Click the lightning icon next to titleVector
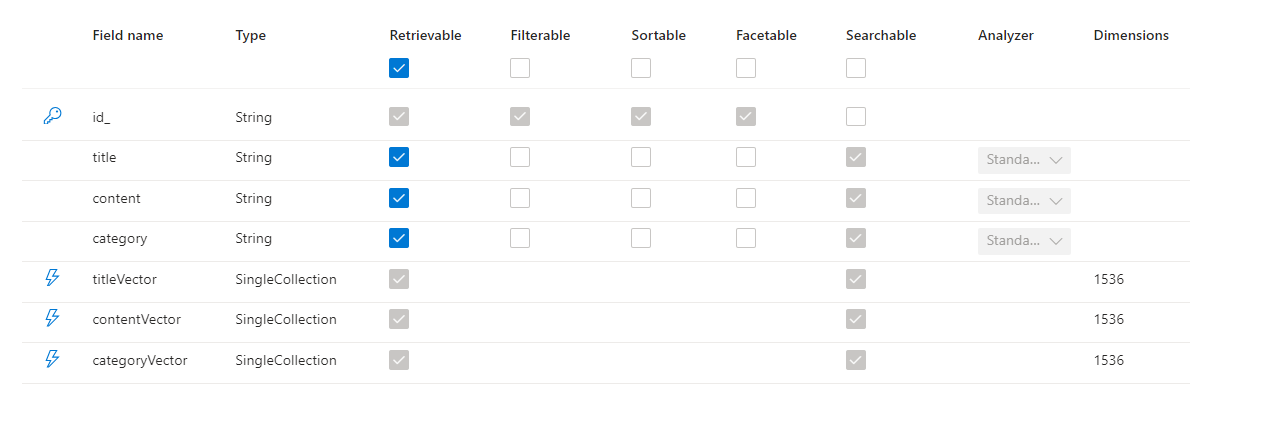The image size is (1280, 432). (x=52, y=279)
